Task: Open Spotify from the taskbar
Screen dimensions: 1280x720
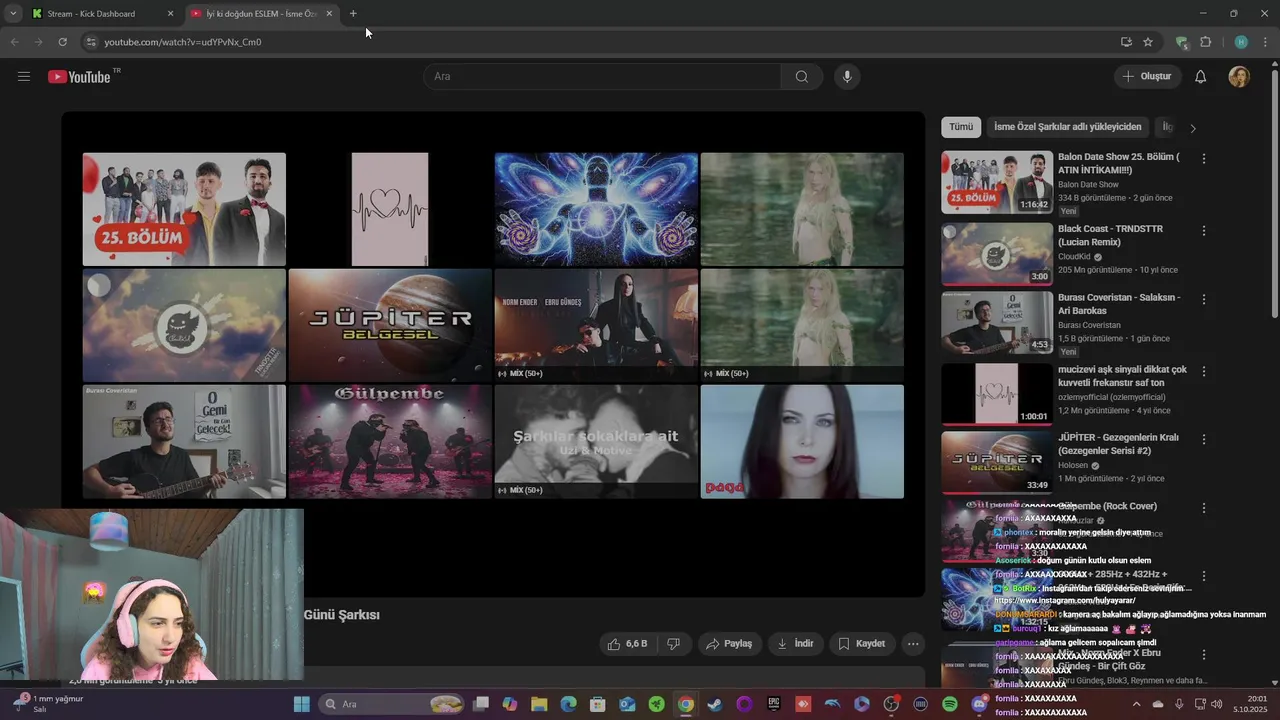Action: (x=950, y=704)
